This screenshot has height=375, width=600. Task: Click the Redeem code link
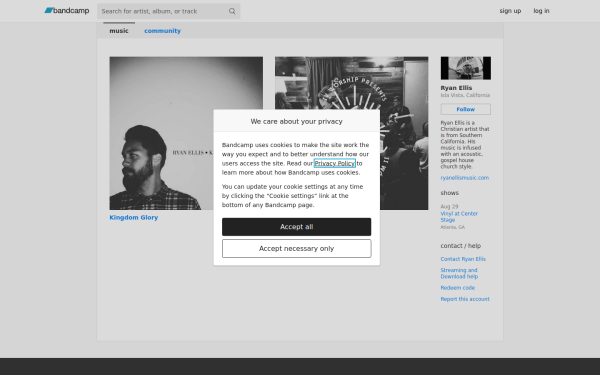[x=457, y=288]
